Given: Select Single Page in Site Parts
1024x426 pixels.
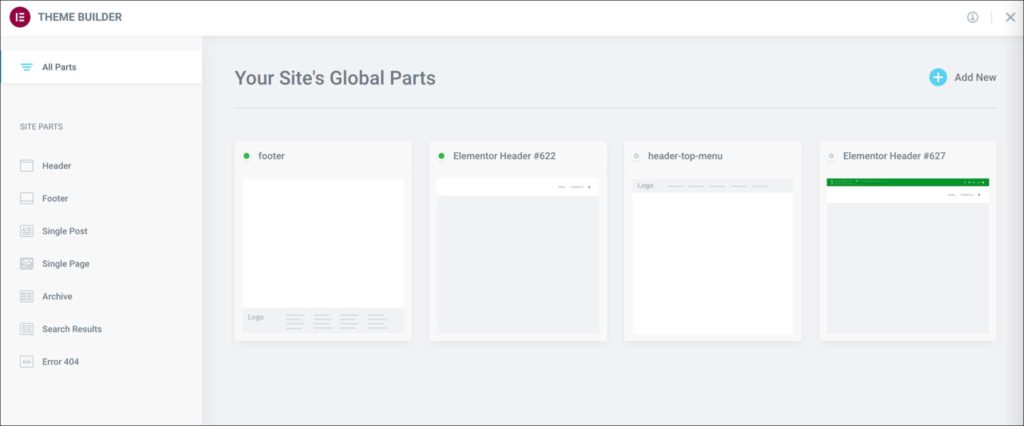Looking at the screenshot, I should [66, 264].
